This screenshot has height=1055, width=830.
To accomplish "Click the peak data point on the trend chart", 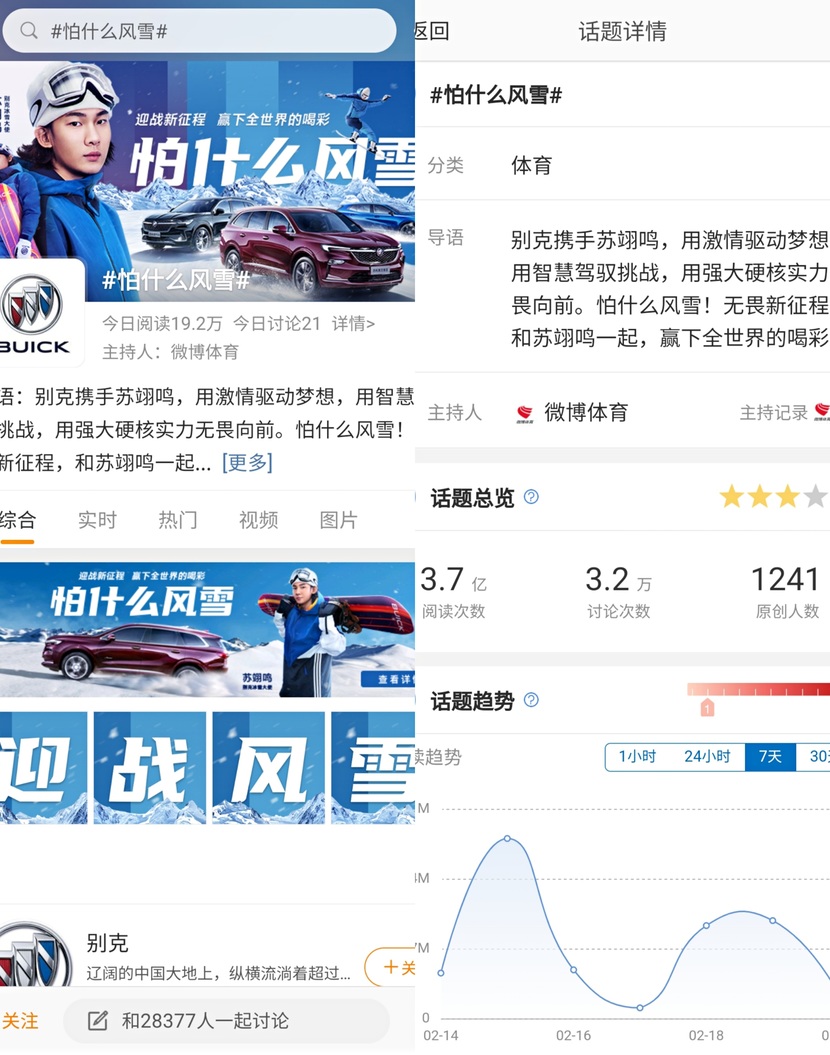I will 507,838.
